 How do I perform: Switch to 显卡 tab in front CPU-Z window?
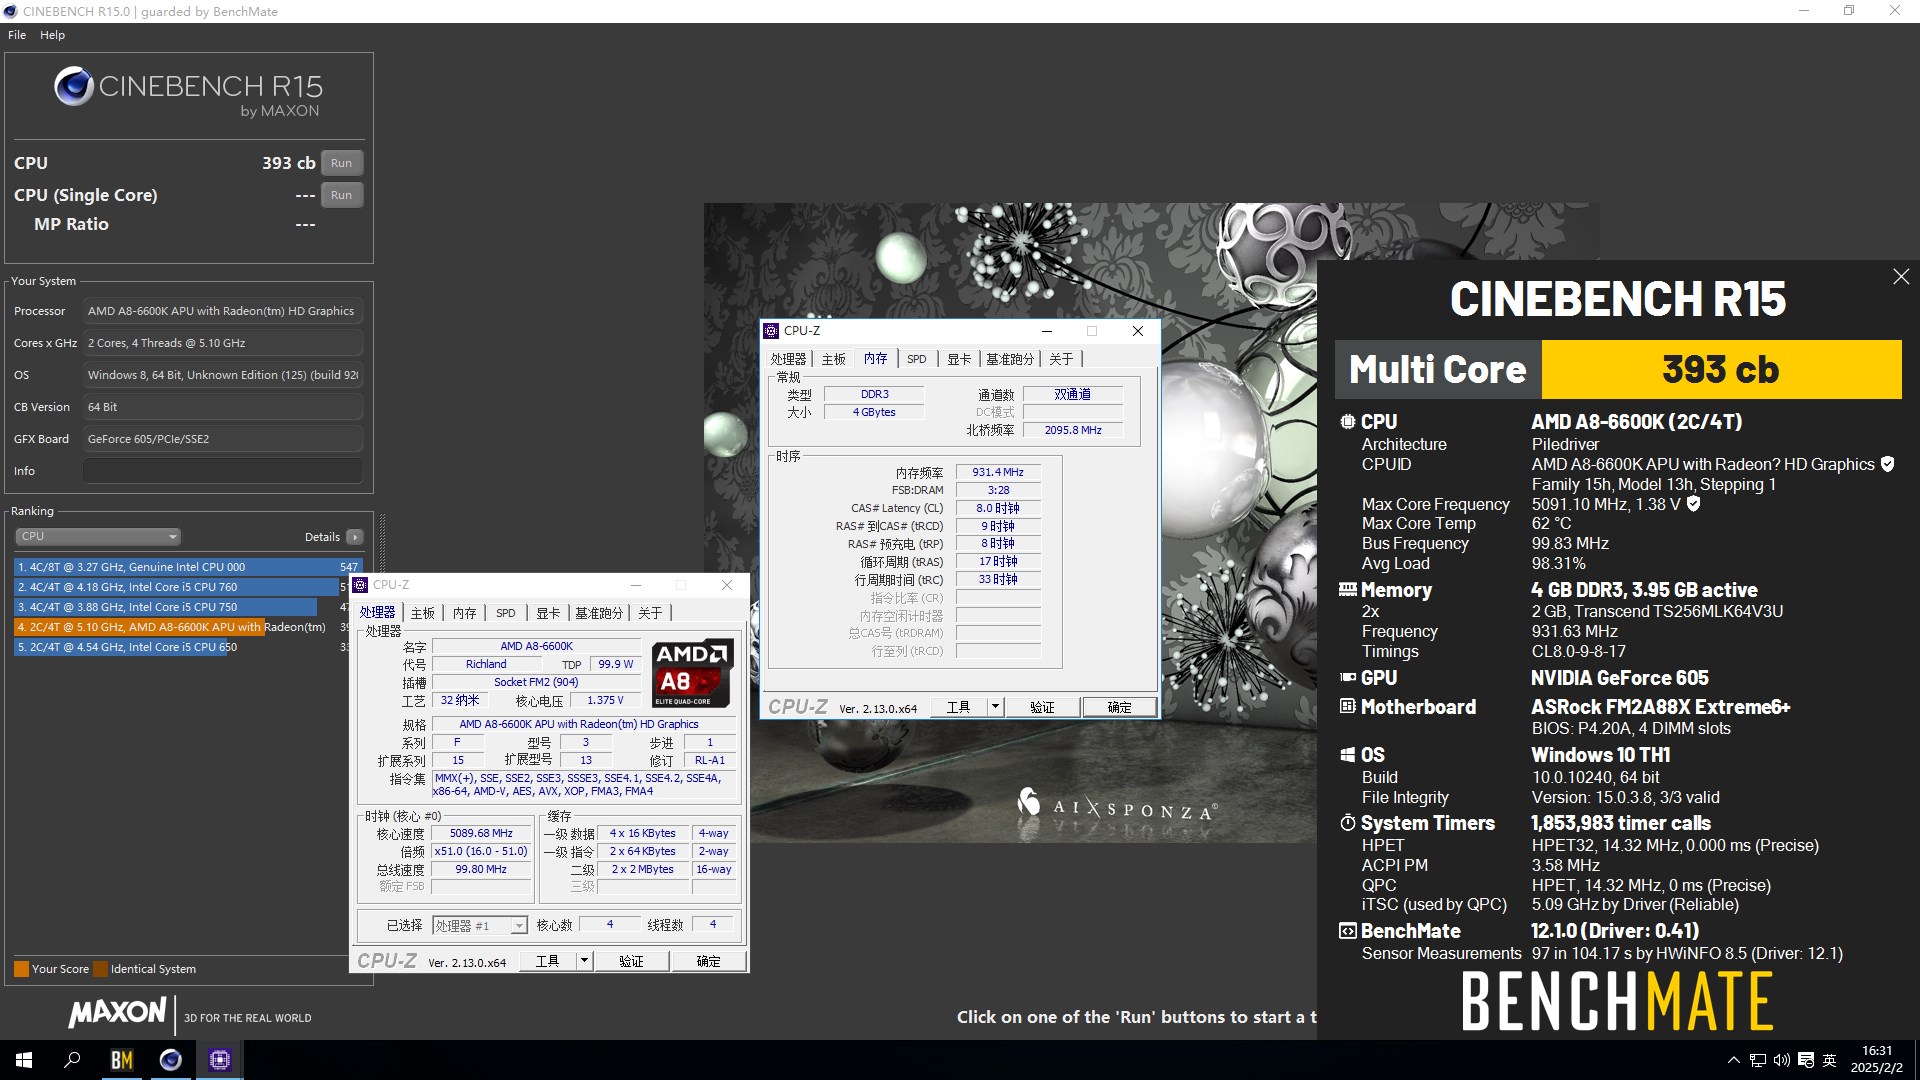(548, 613)
